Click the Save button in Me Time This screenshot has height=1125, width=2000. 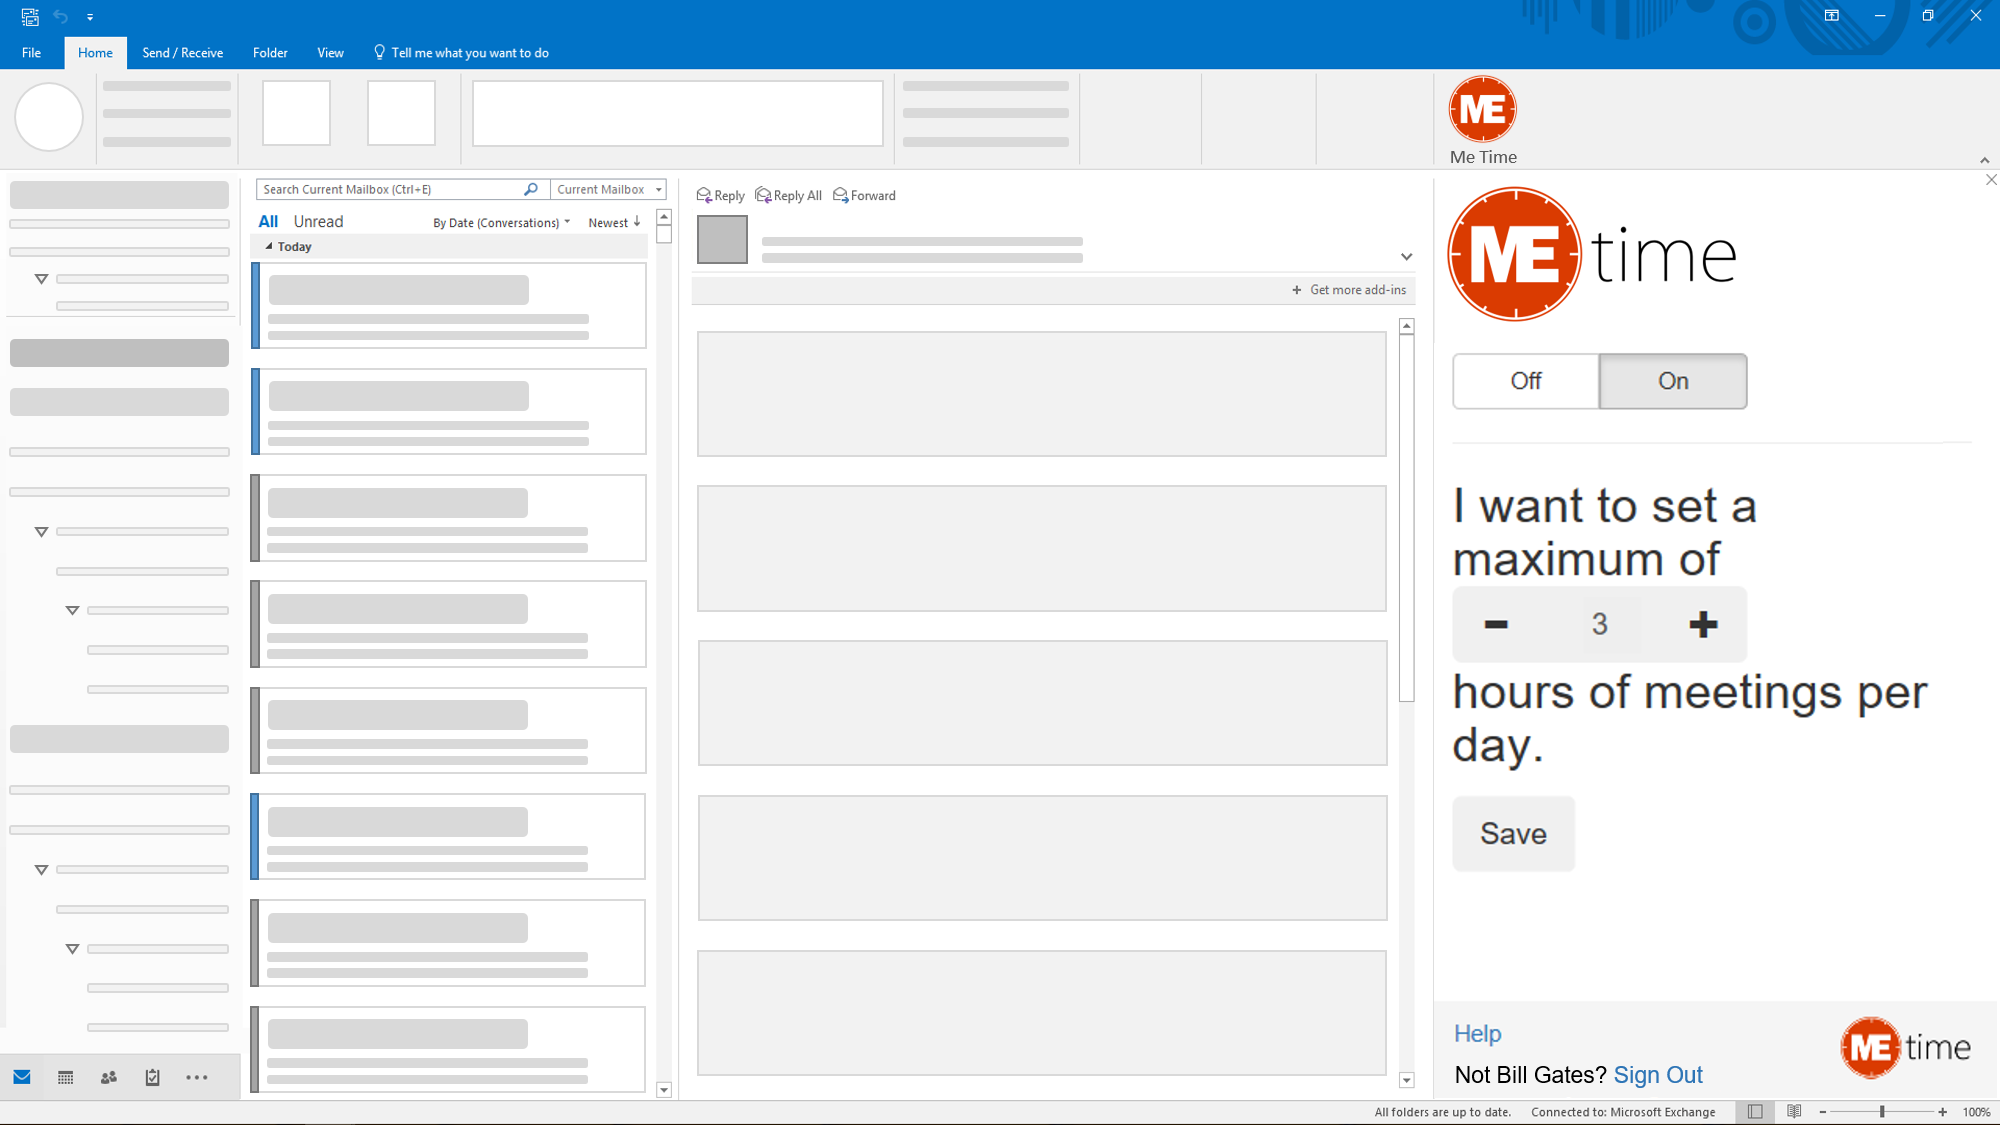tap(1513, 833)
